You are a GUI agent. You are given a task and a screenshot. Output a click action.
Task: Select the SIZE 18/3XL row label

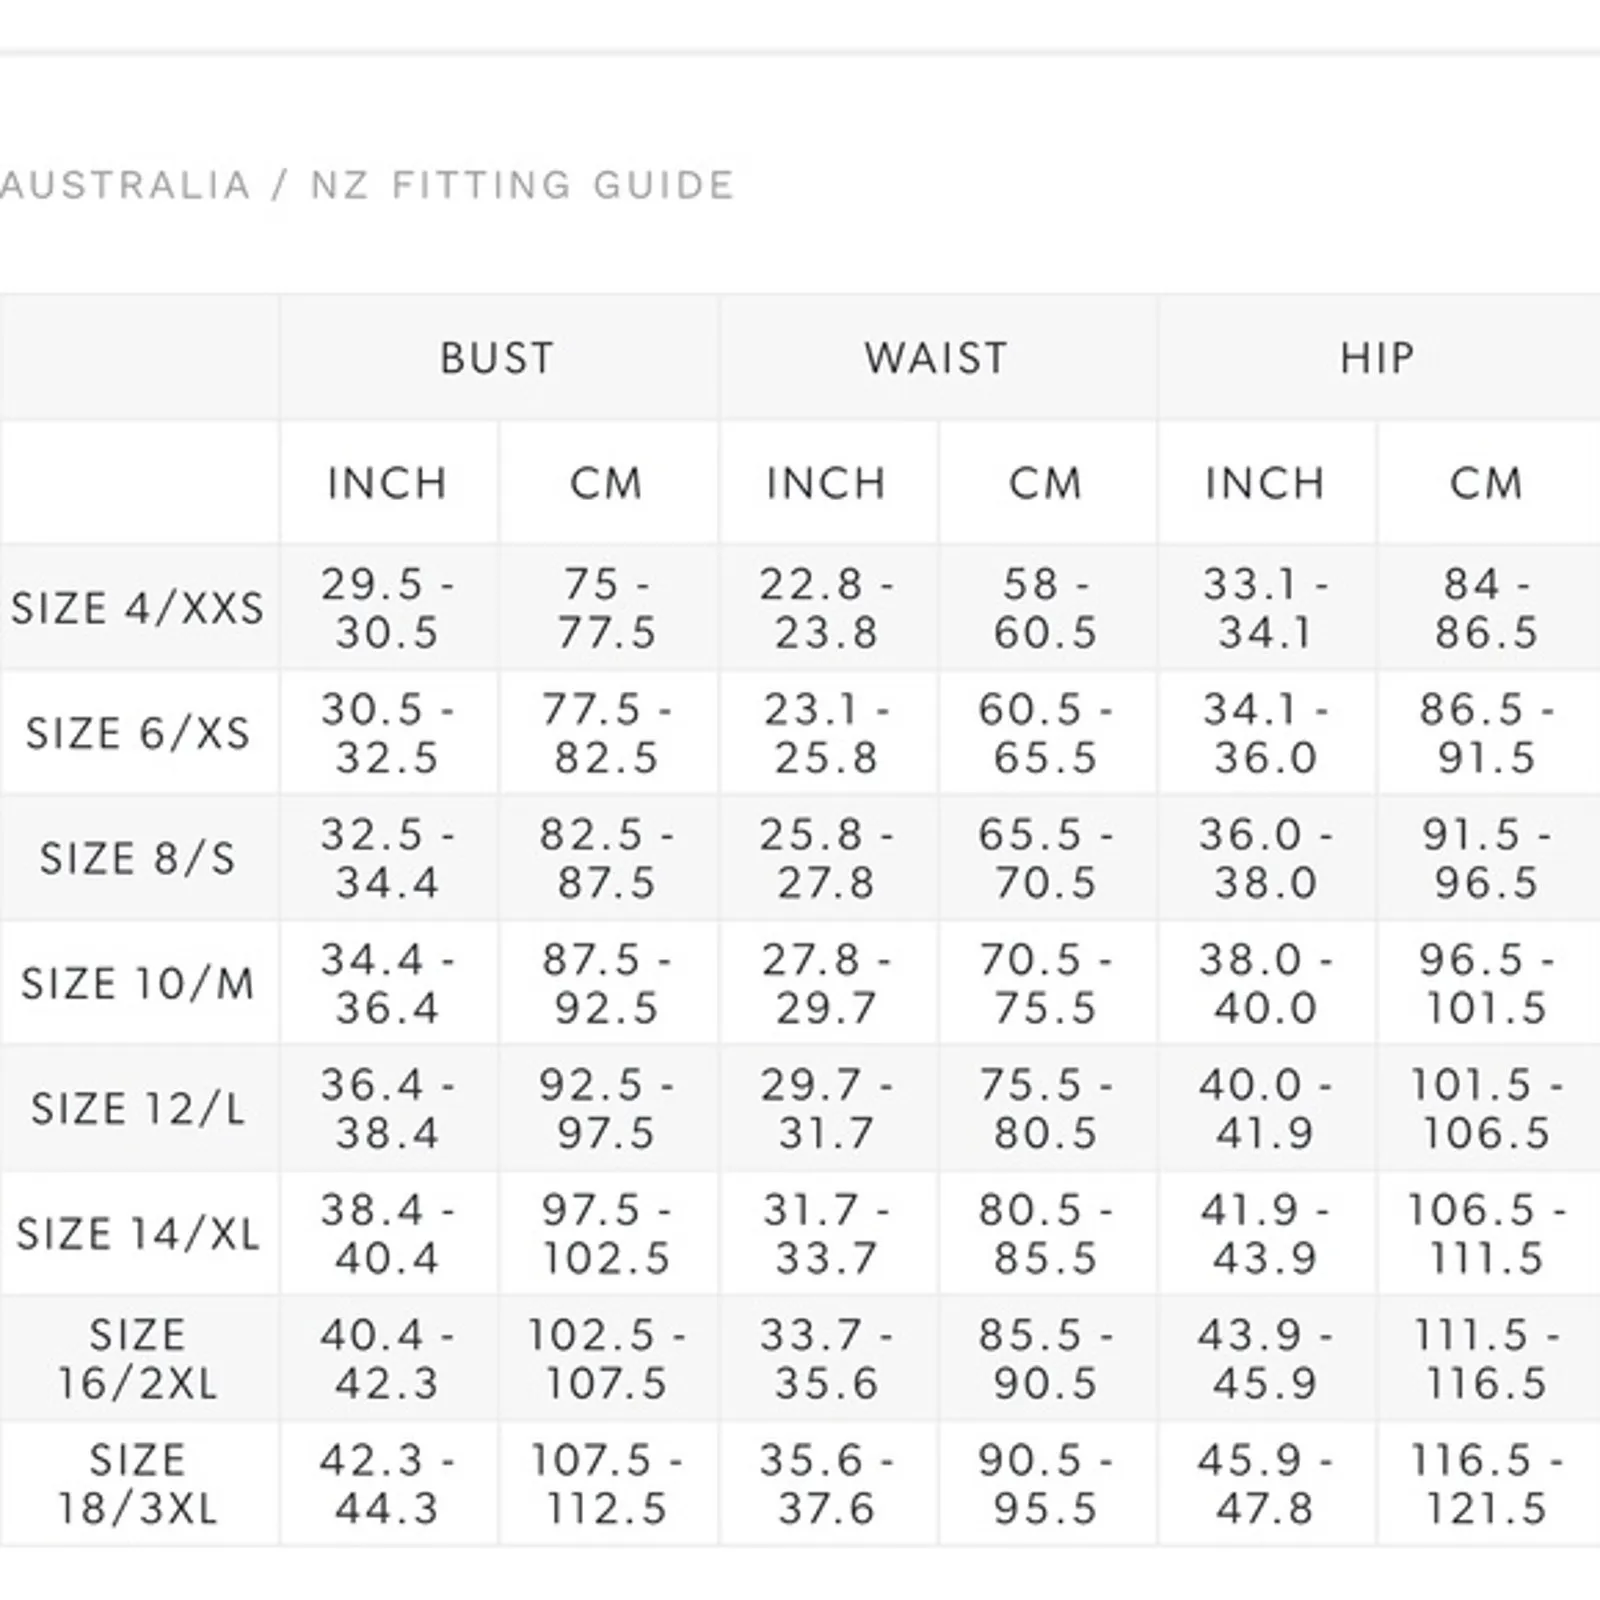pos(138,1484)
